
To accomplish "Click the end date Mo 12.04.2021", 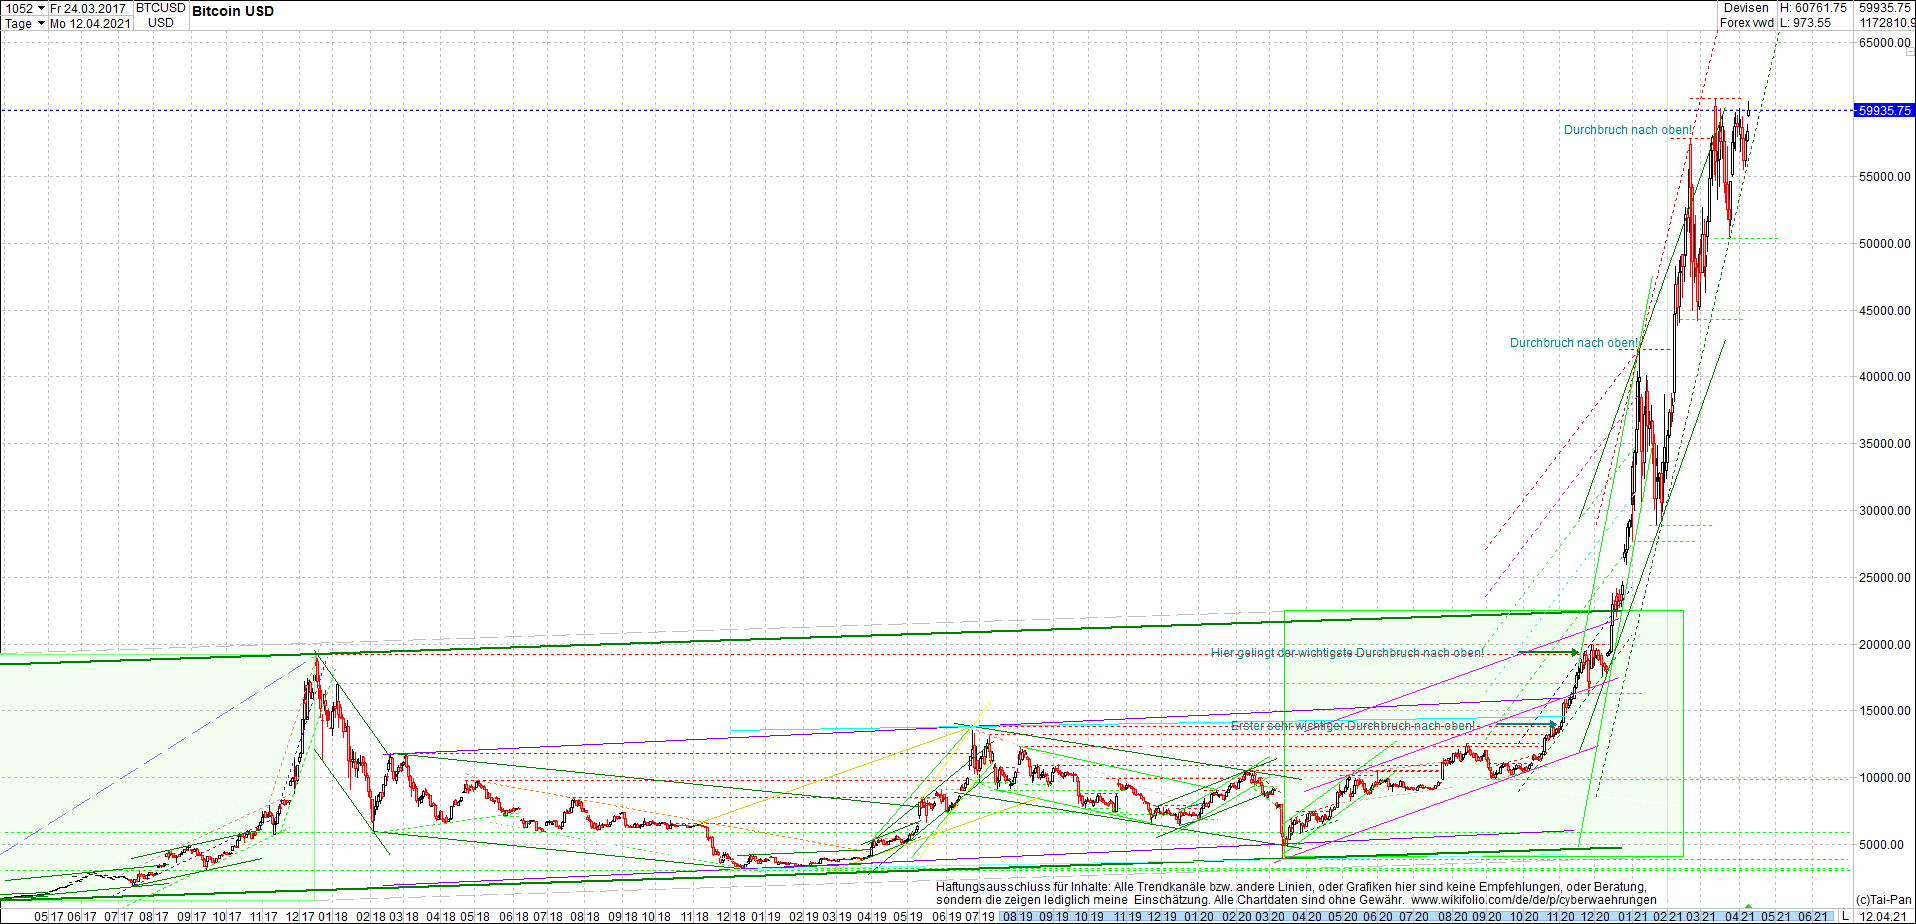I will tap(90, 23).
